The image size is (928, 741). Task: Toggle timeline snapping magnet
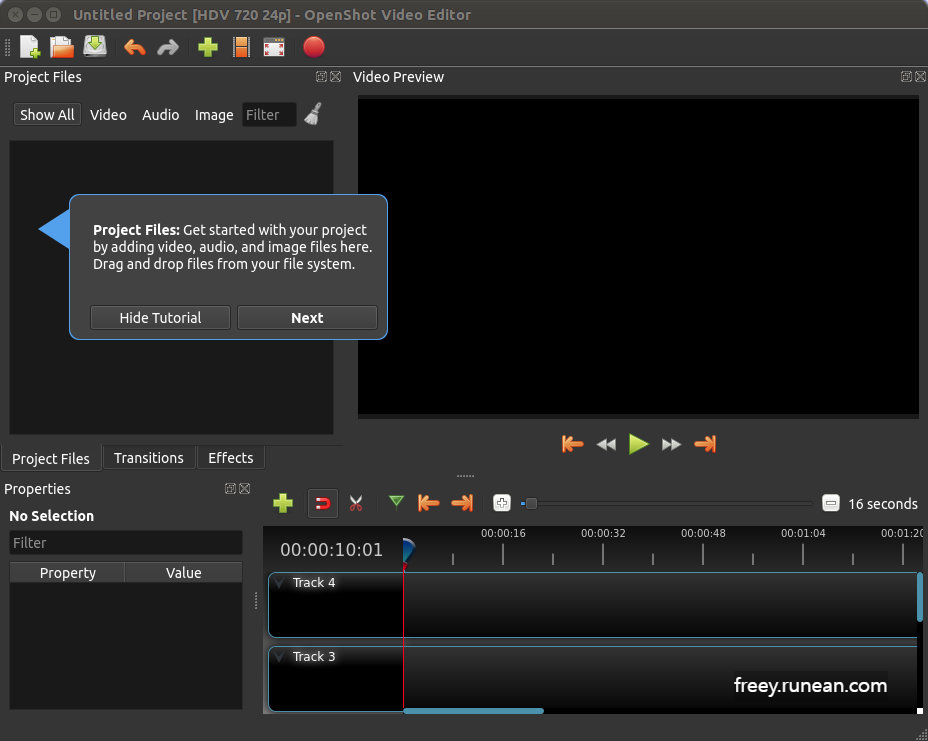[x=323, y=503]
